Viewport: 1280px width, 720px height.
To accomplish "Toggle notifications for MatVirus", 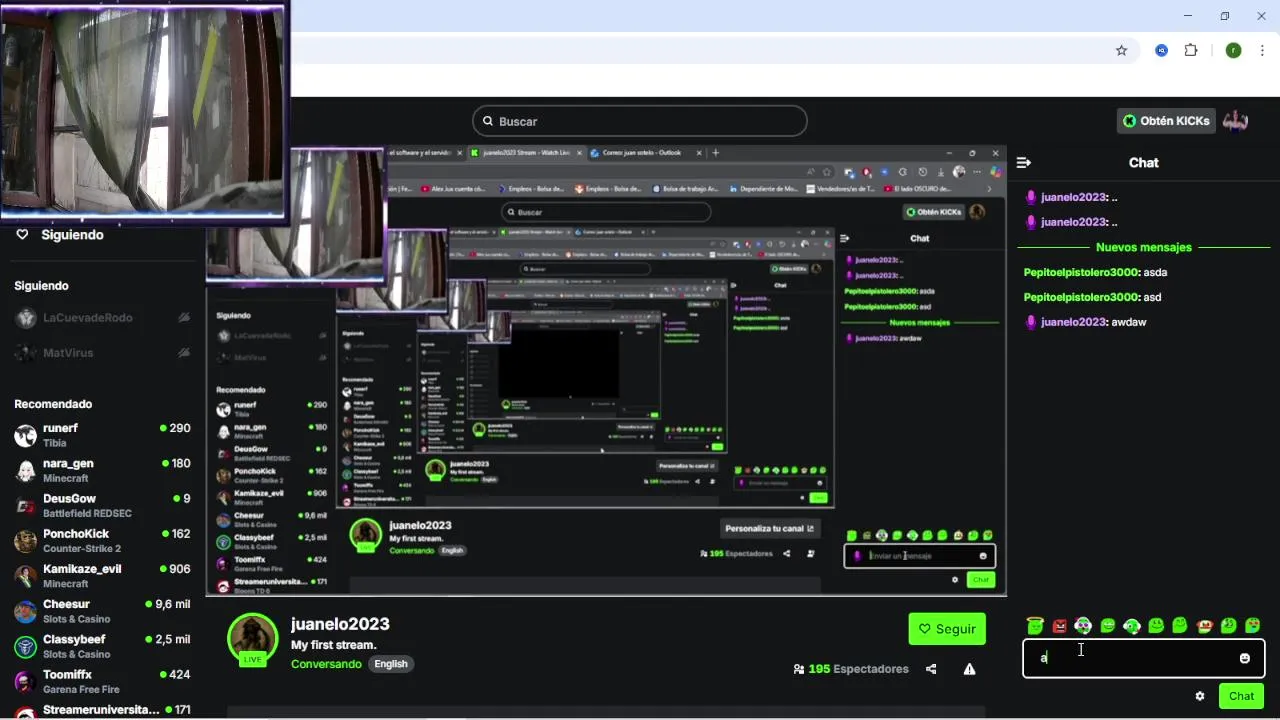I will pos(184,352).
